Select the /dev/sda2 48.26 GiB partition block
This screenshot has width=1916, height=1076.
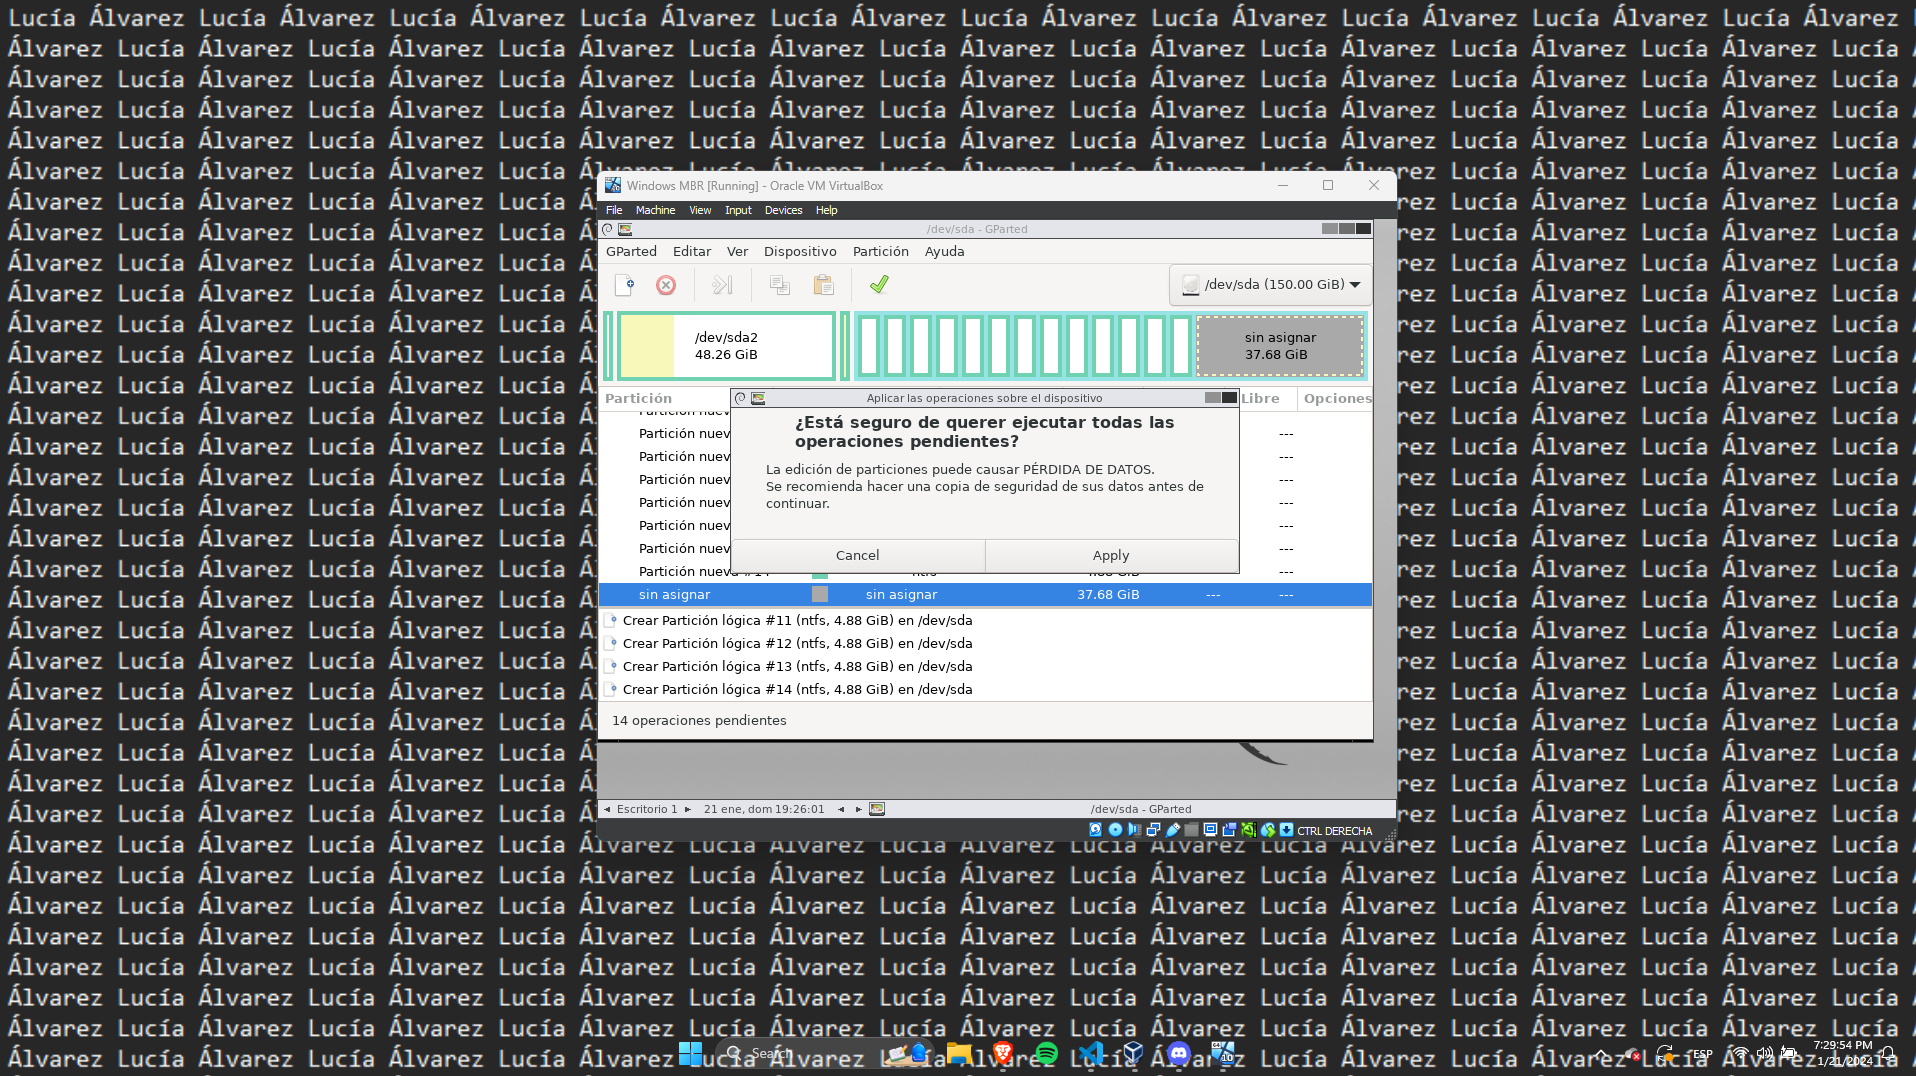tap(726, 346)
